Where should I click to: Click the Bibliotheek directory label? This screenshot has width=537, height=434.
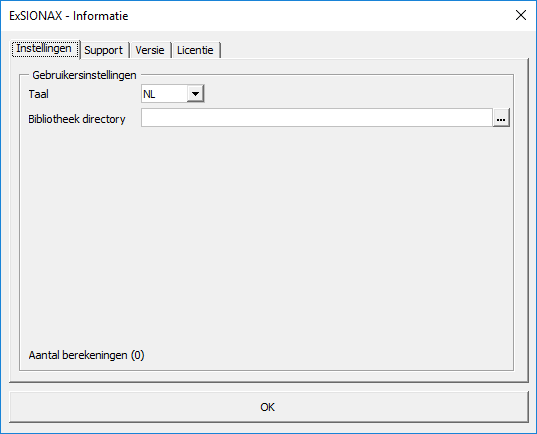click(x=77, y=119)
